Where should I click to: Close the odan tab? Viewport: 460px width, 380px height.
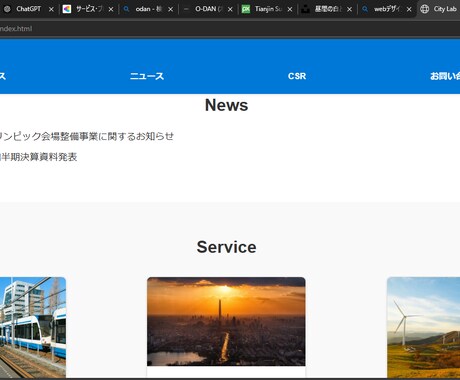[x=170, y=9]
